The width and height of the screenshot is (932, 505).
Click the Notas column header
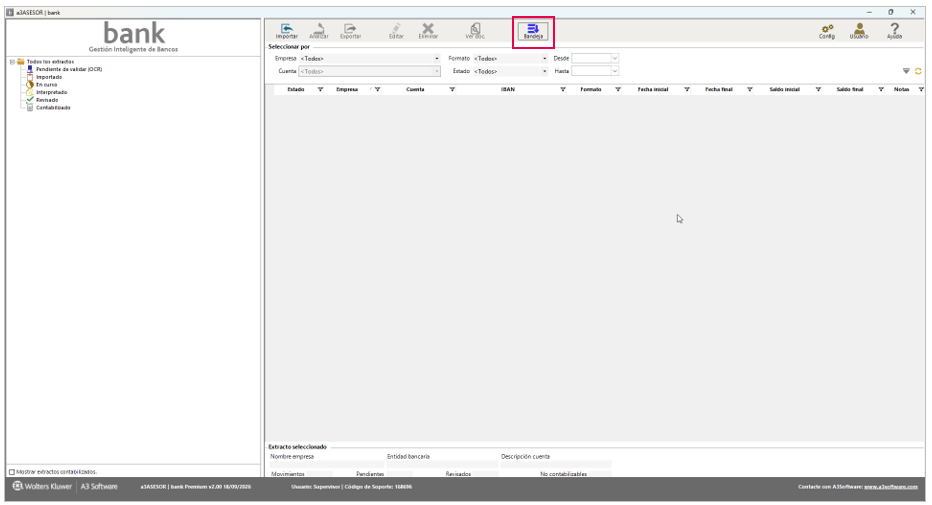[902, 90]
